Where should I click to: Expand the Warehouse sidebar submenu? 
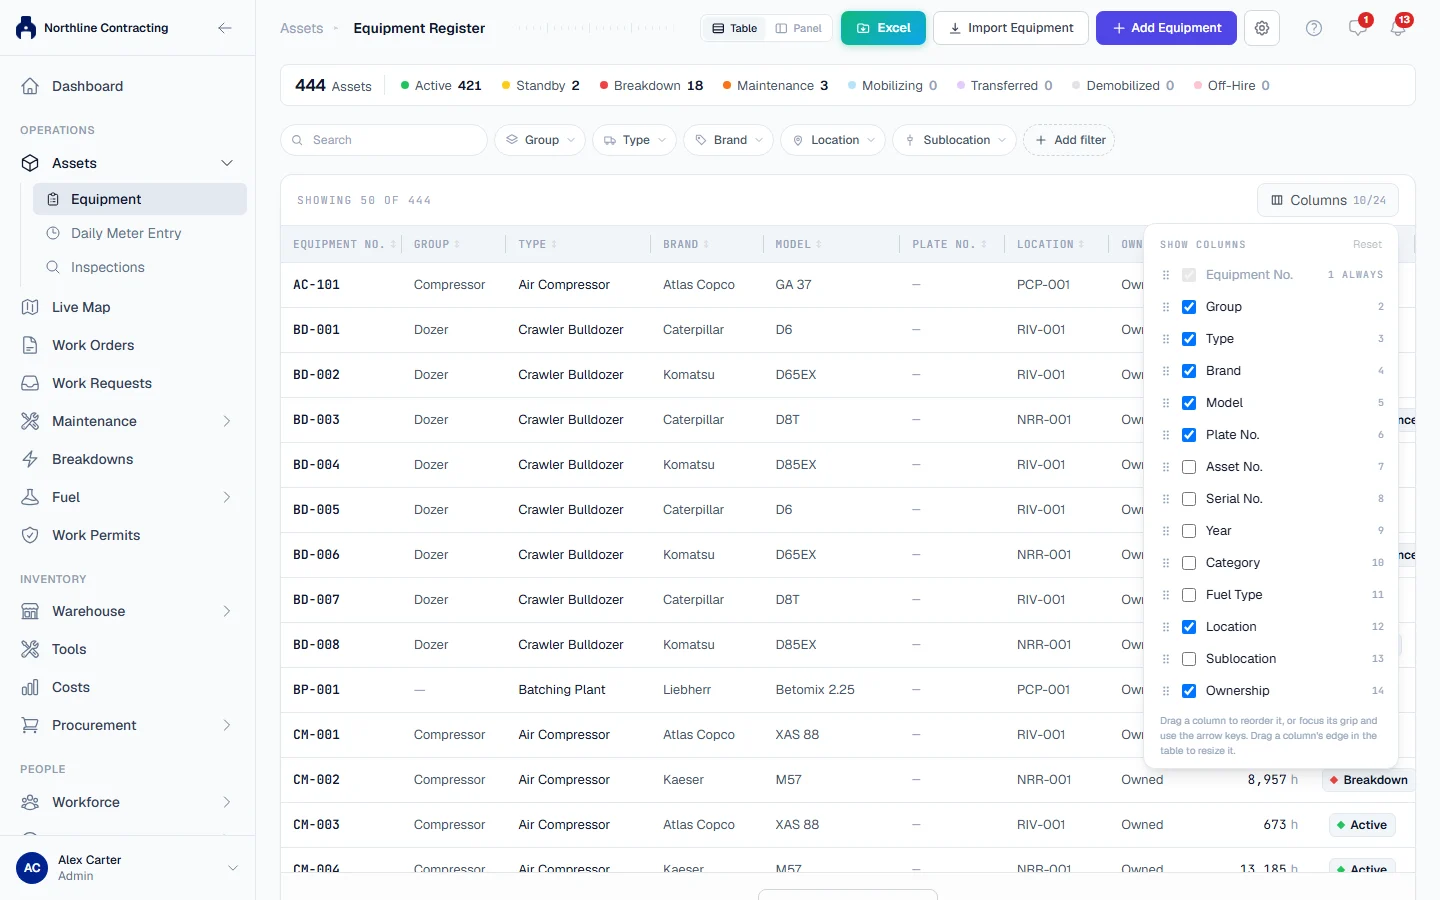pos(227,611)
